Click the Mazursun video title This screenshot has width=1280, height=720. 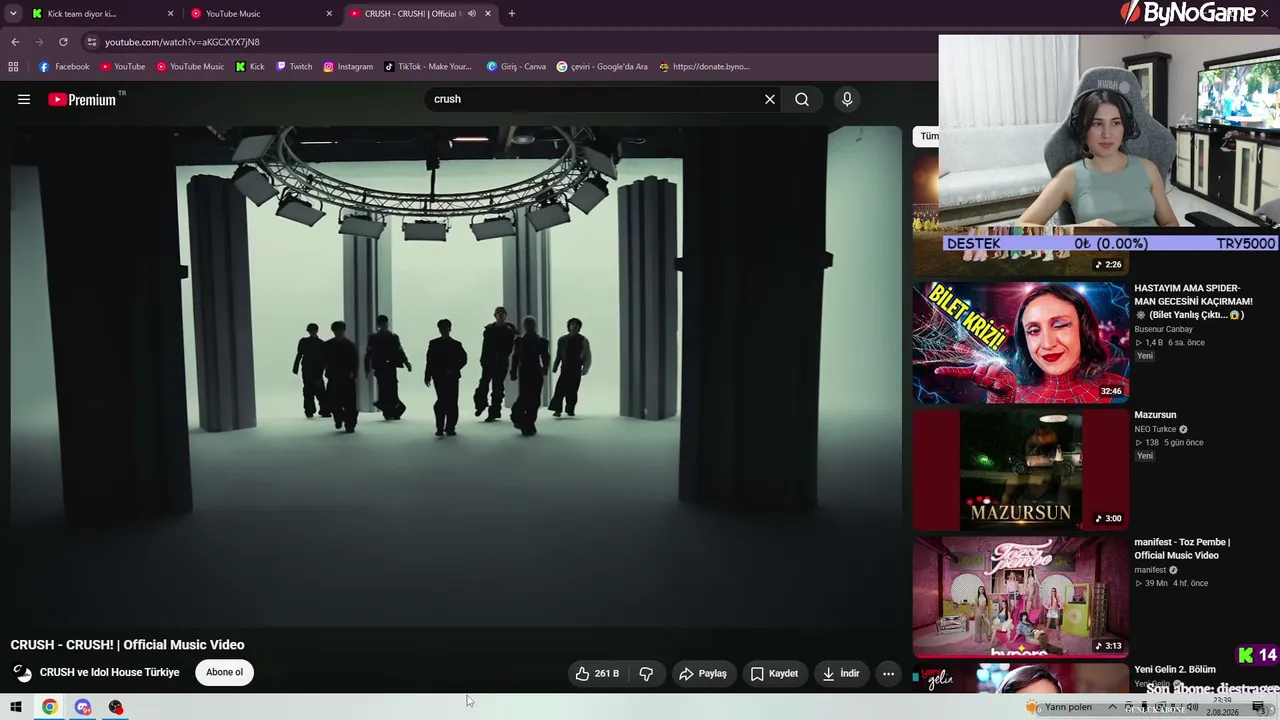(x=1155, y=415)
